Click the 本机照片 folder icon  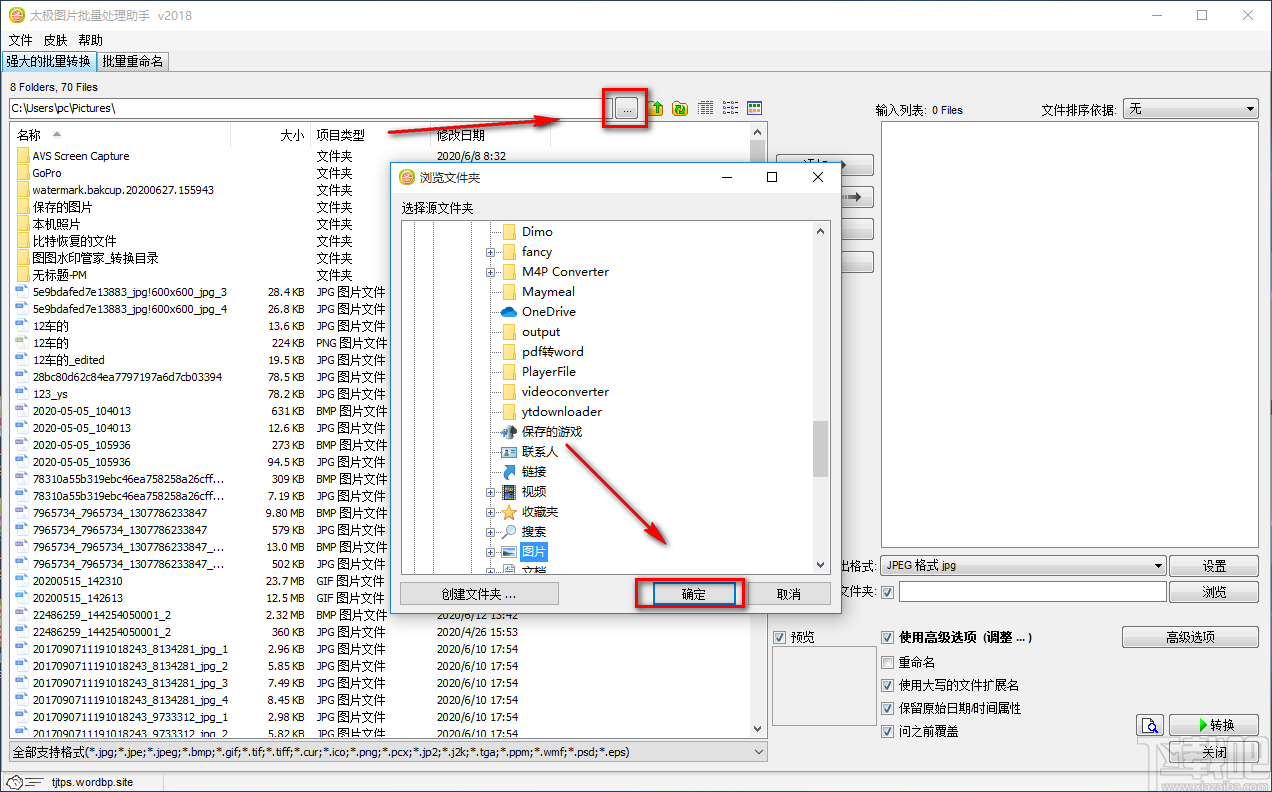point(23,224)
